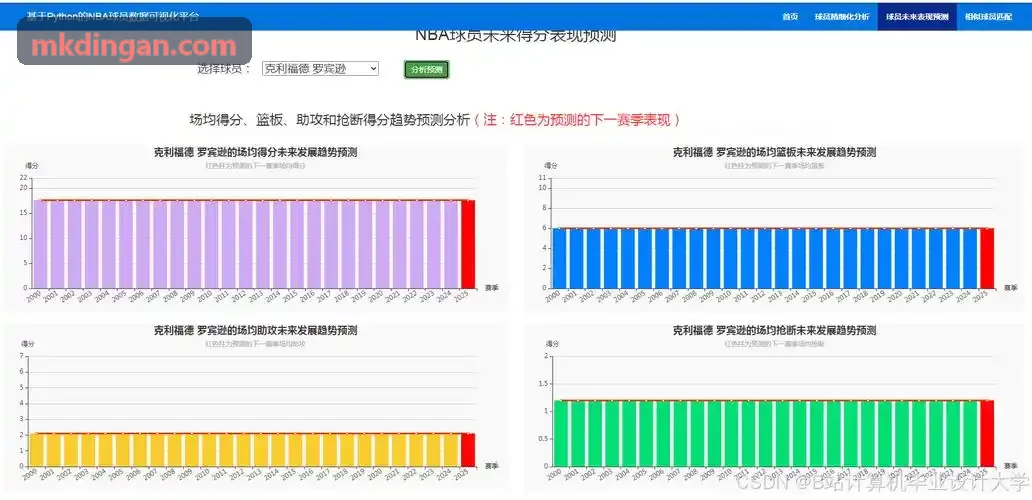Click the platform title in the top-left navbar
This screenshot has height=500, width=1032.
[x=112, y=16]
